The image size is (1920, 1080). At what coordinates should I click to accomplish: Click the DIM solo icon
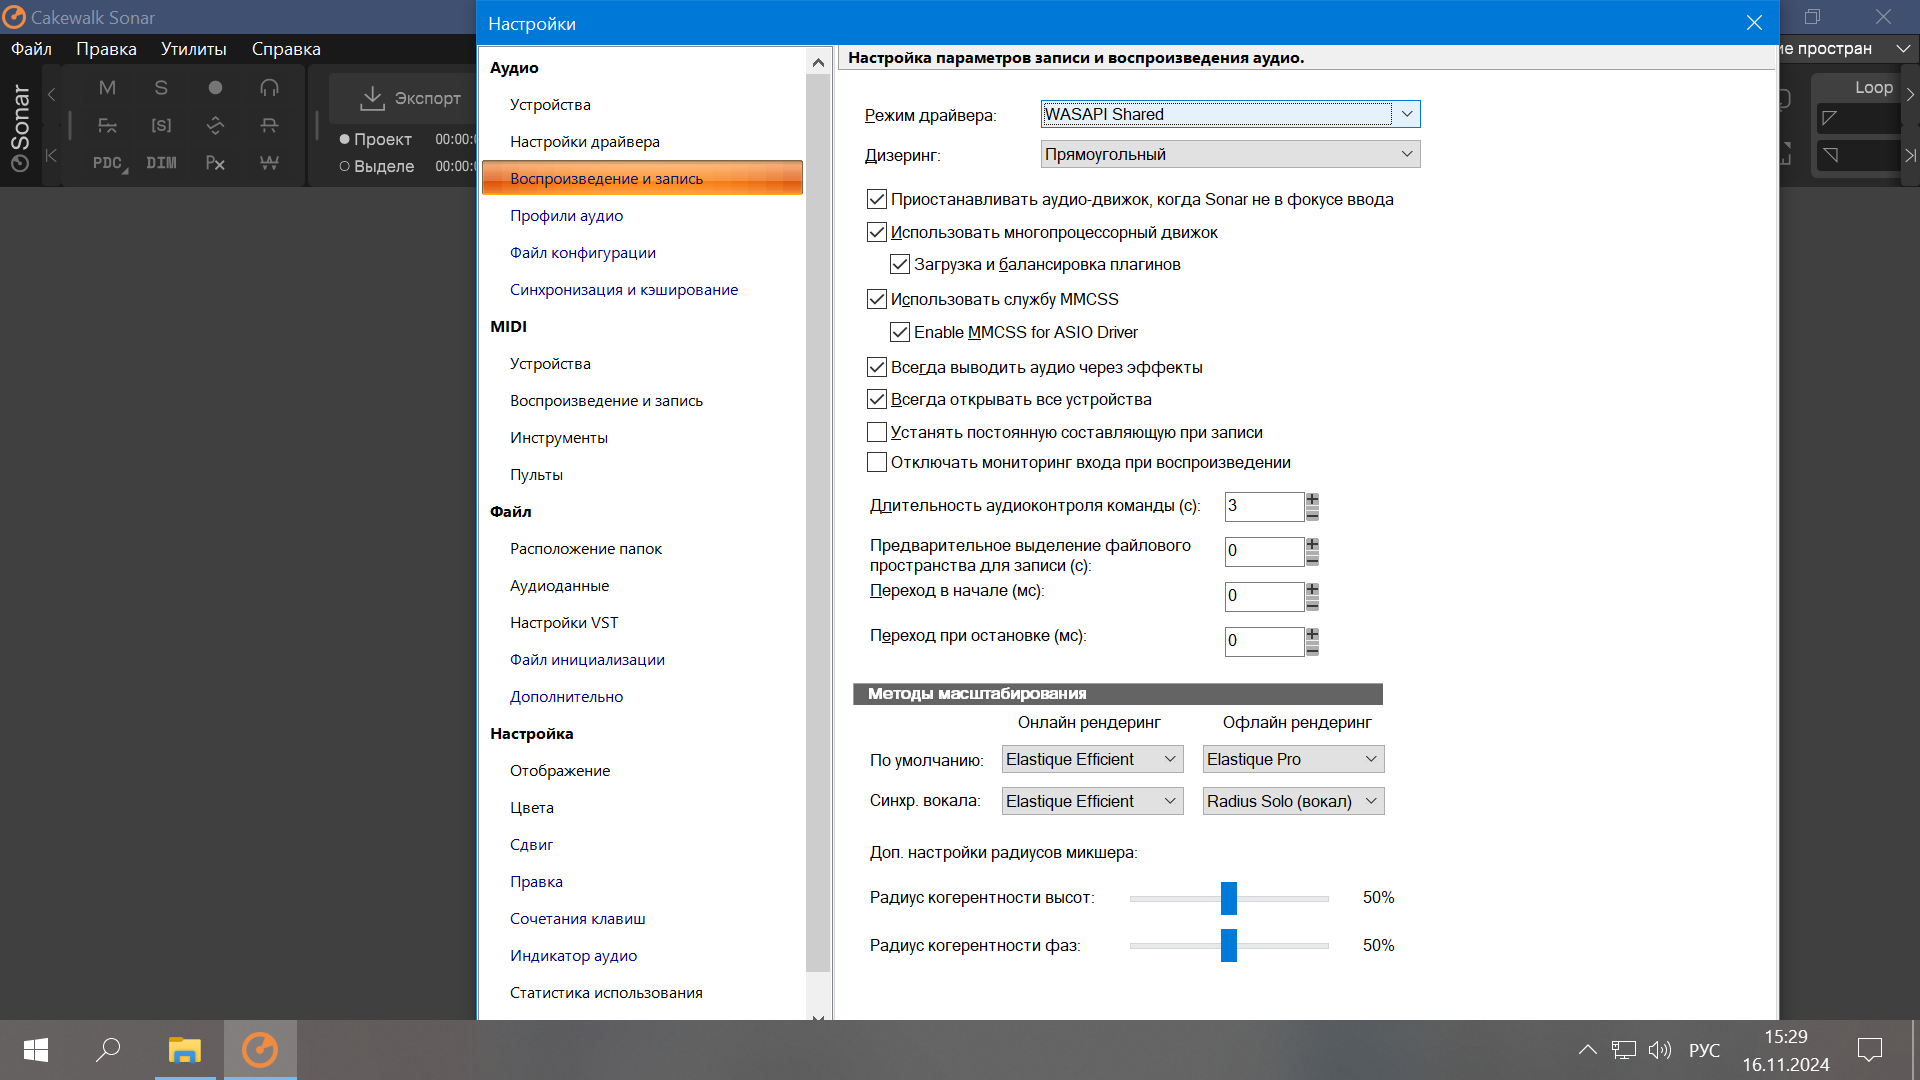161,162
